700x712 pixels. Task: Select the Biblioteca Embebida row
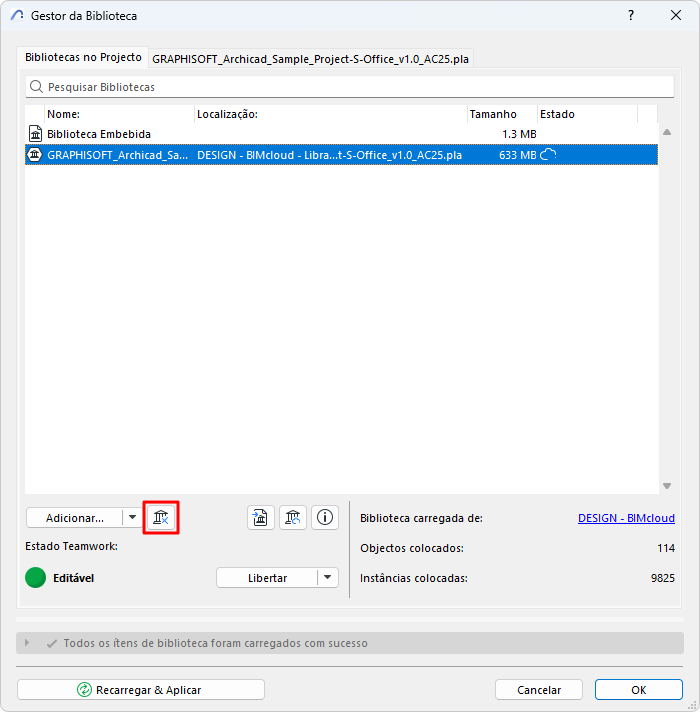point(341,134)
